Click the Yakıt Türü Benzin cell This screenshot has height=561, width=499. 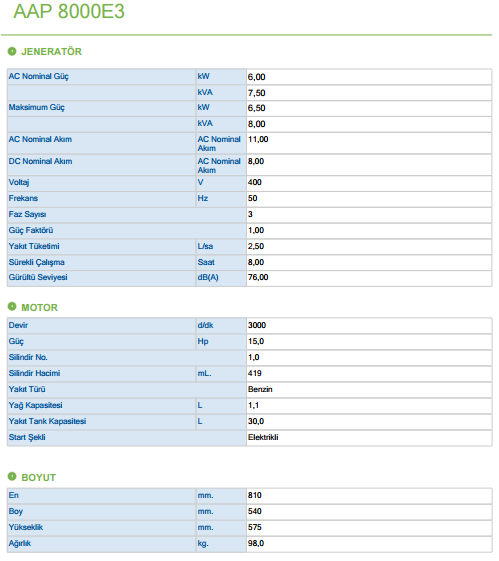(x=369, y=389)
